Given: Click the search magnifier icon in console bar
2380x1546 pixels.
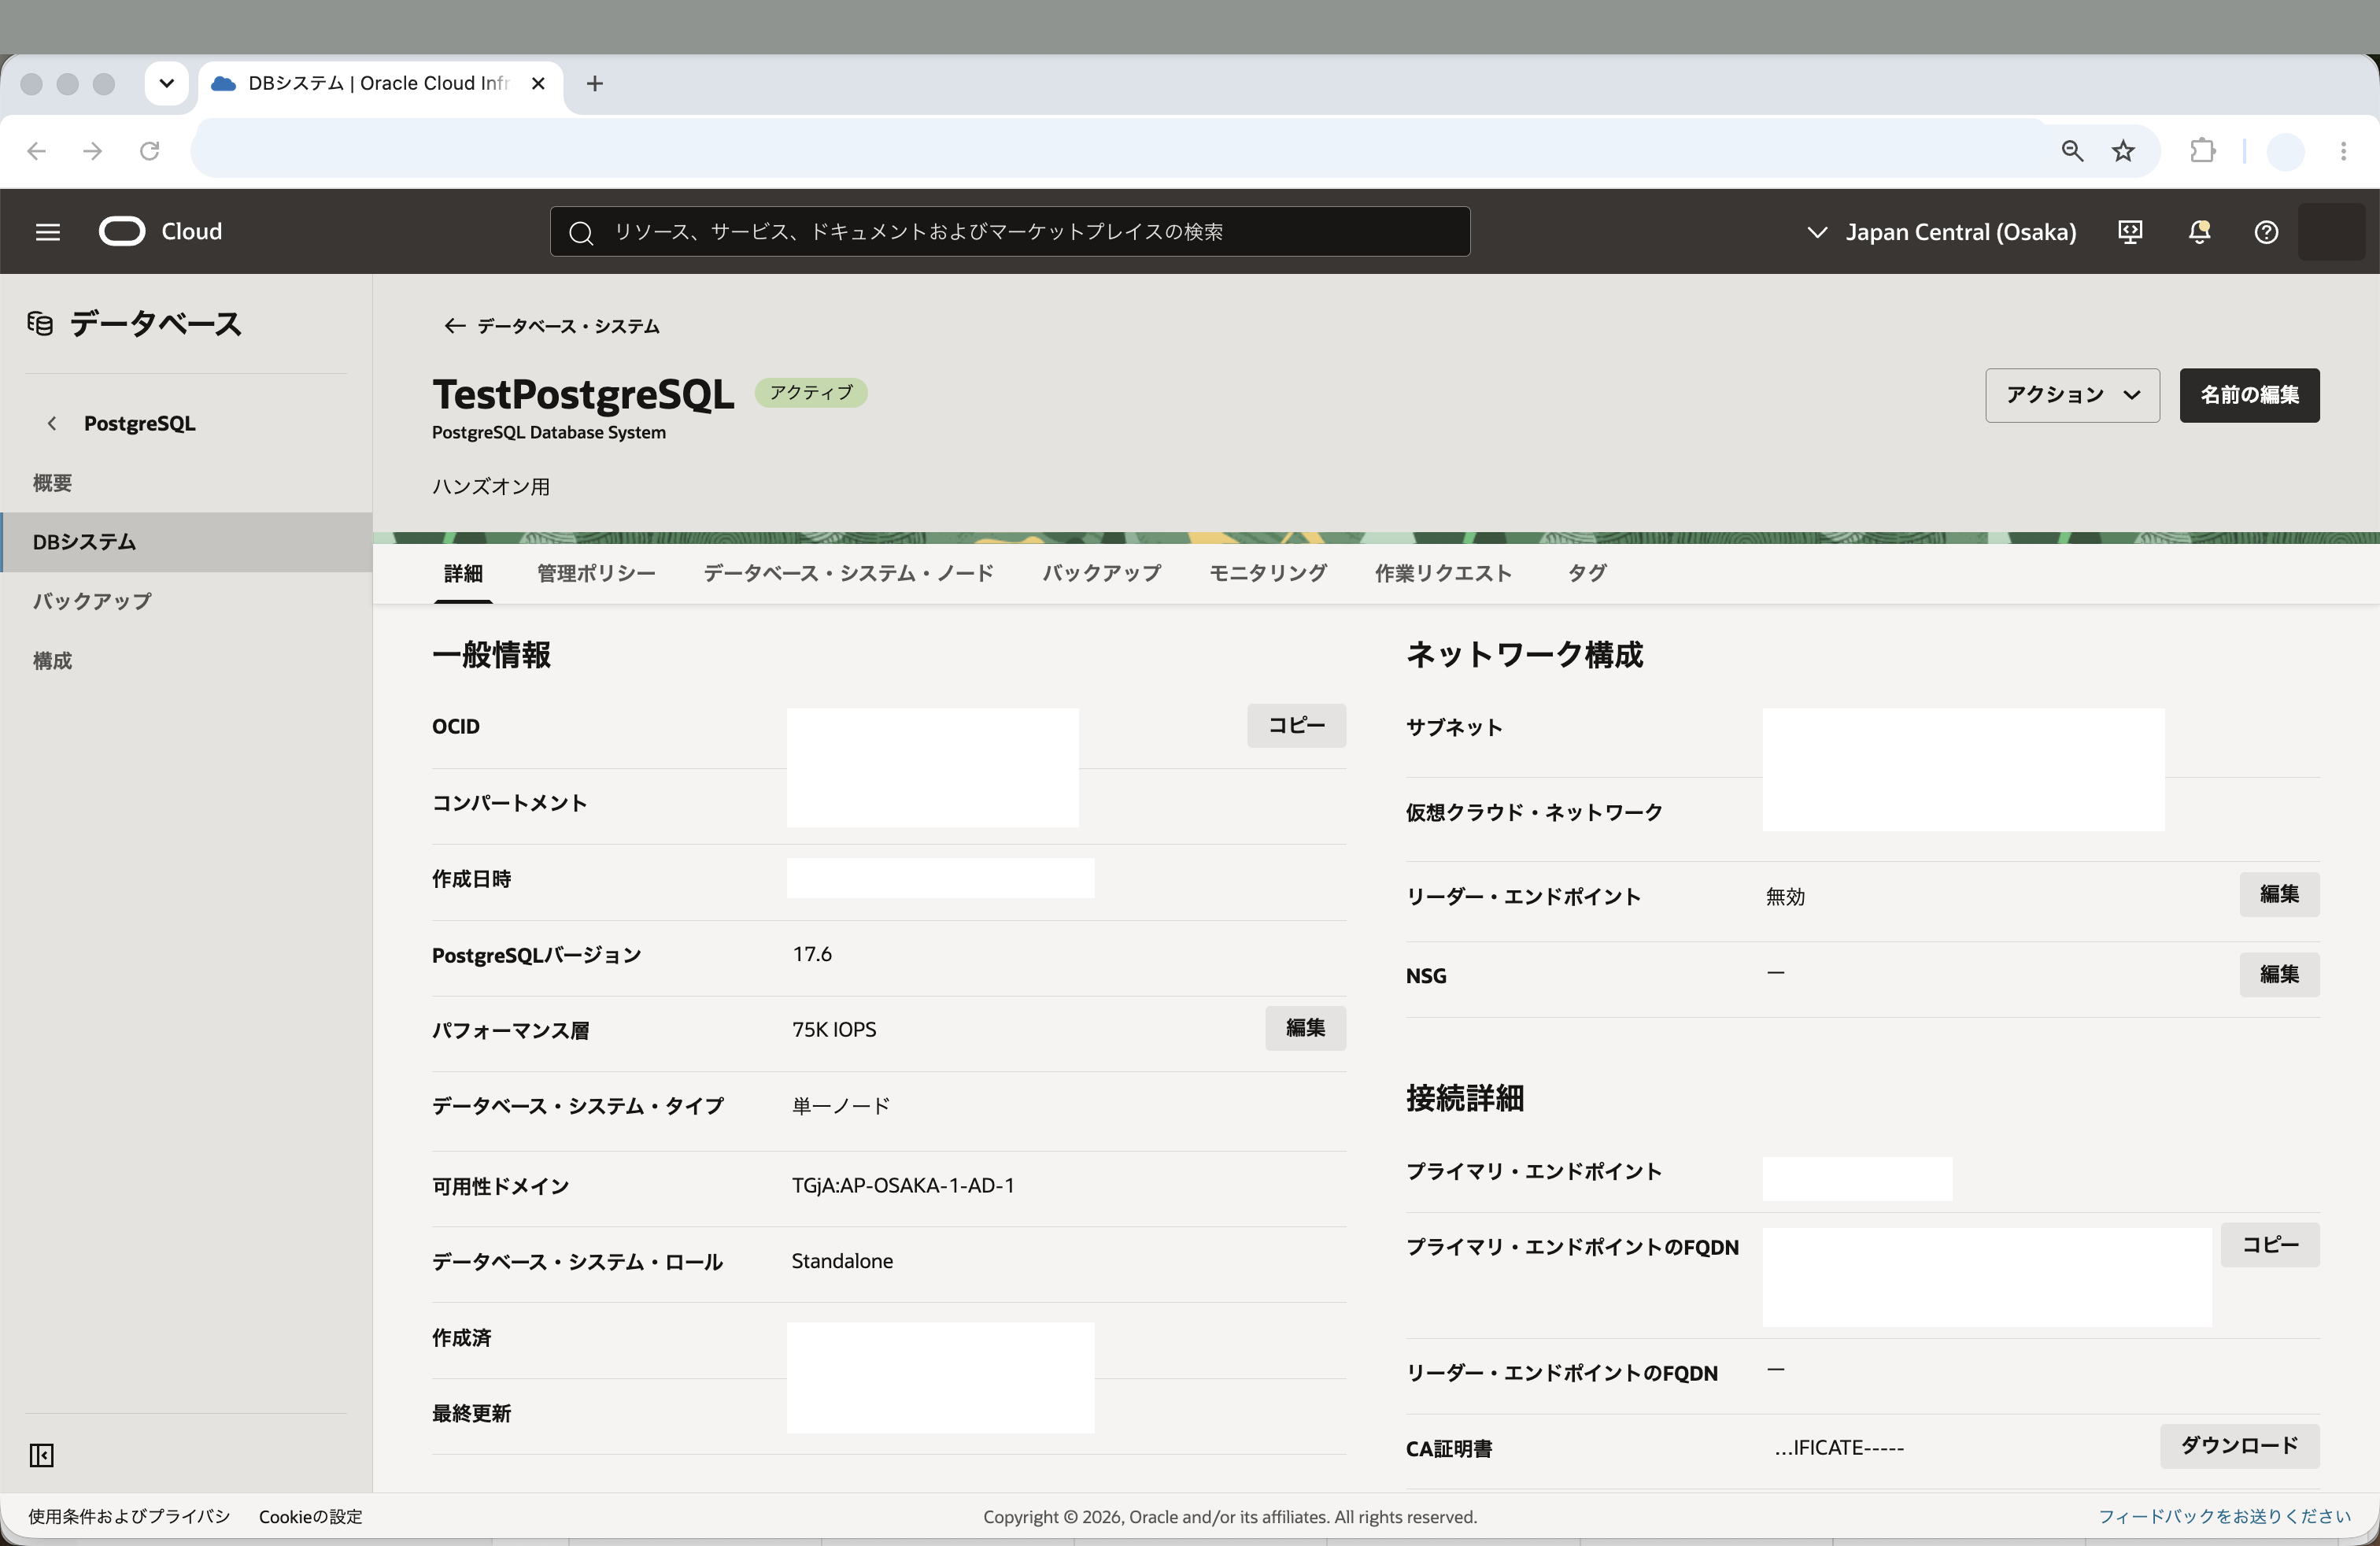Looking at the screenshot, I should tap(581, 233).
